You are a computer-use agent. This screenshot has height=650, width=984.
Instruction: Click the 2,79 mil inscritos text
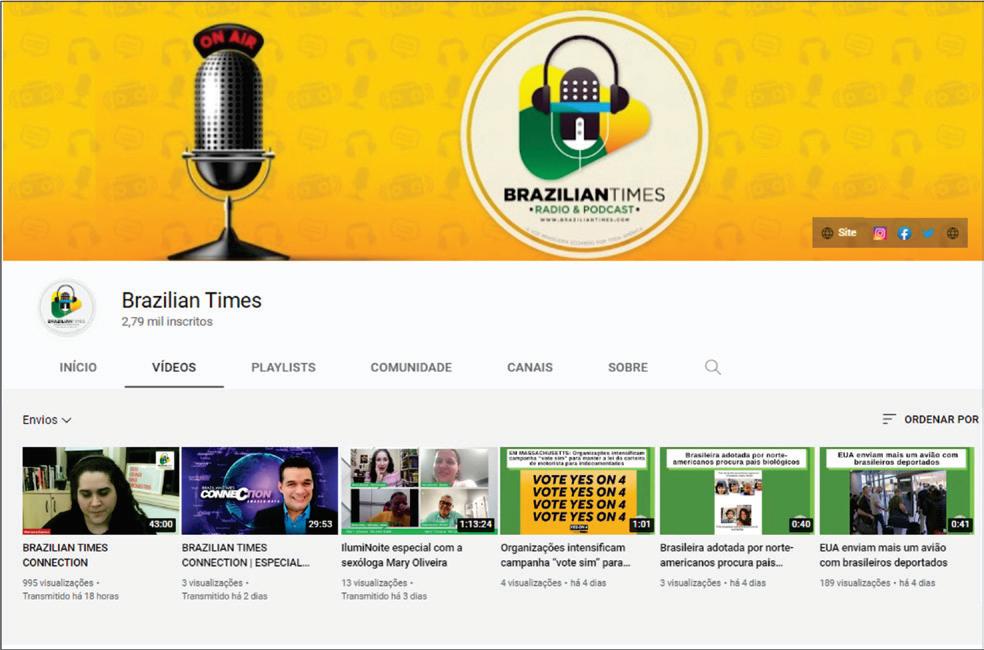point(167,322)
